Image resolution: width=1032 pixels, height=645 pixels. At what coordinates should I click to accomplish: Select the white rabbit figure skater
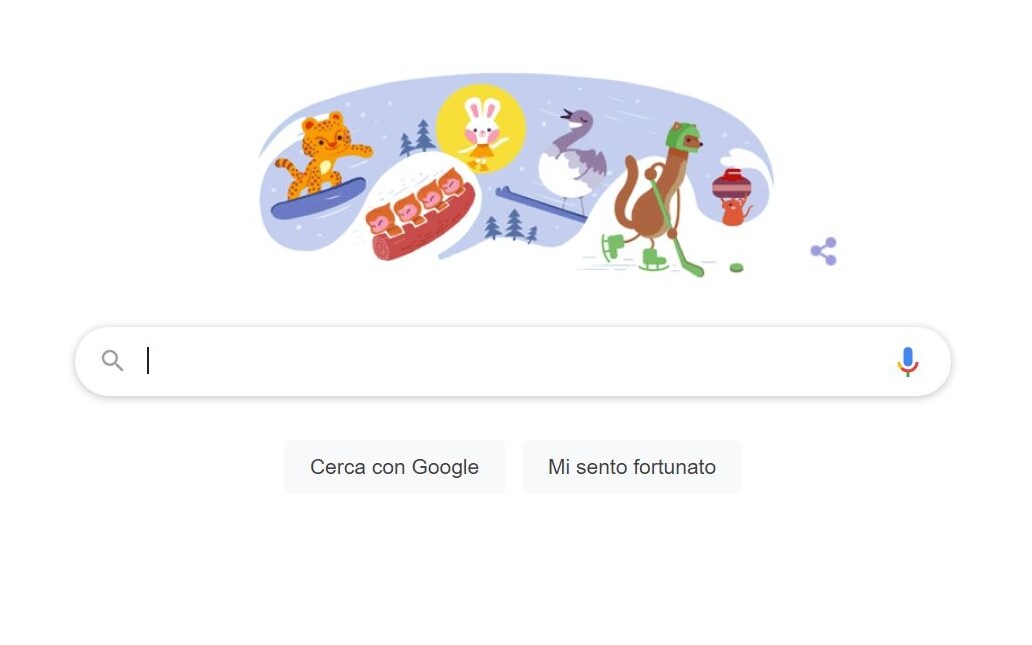482,133
